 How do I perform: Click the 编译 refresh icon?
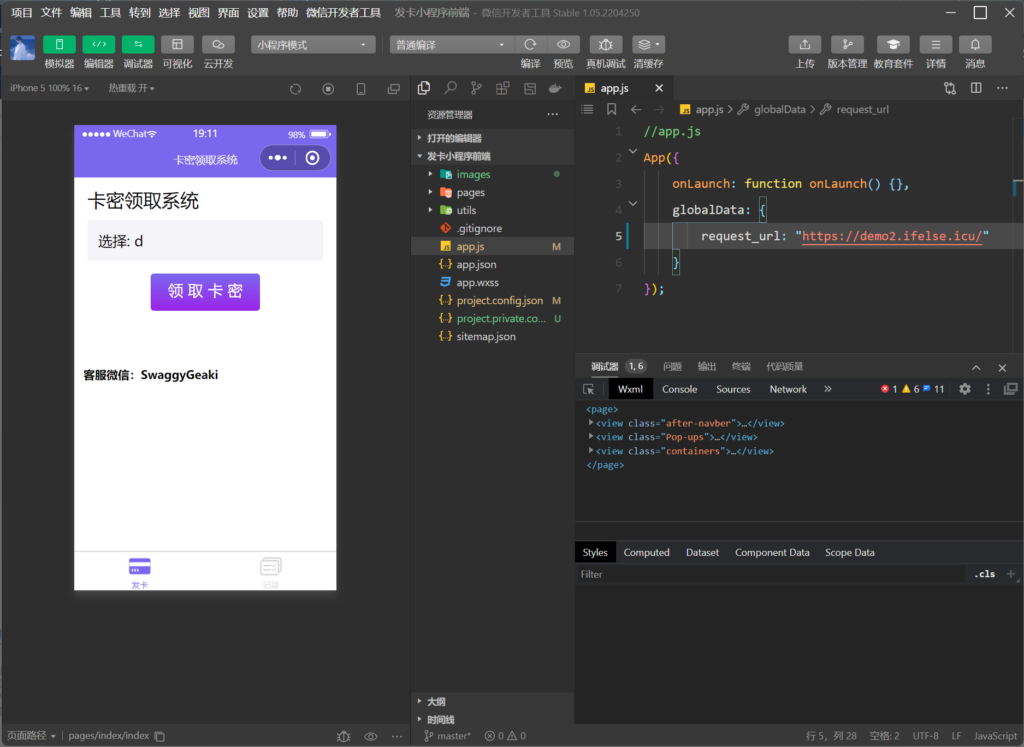(x=530, y=45)
